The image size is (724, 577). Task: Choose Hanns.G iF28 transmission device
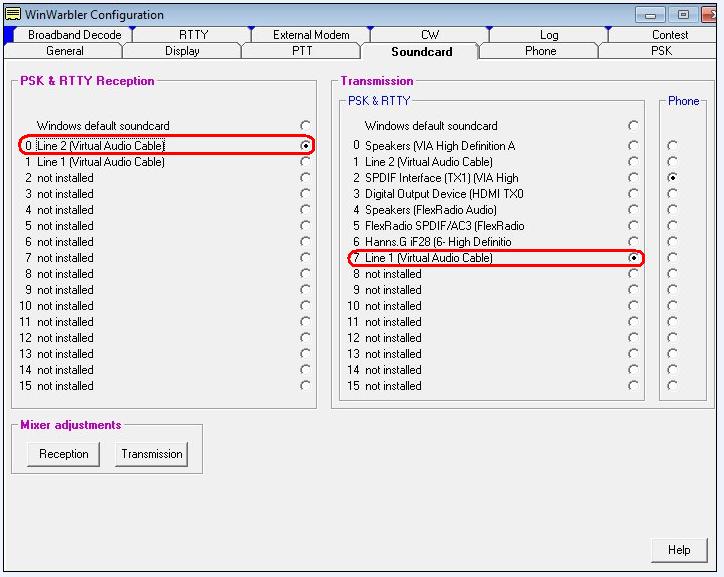tap(633, 242)
